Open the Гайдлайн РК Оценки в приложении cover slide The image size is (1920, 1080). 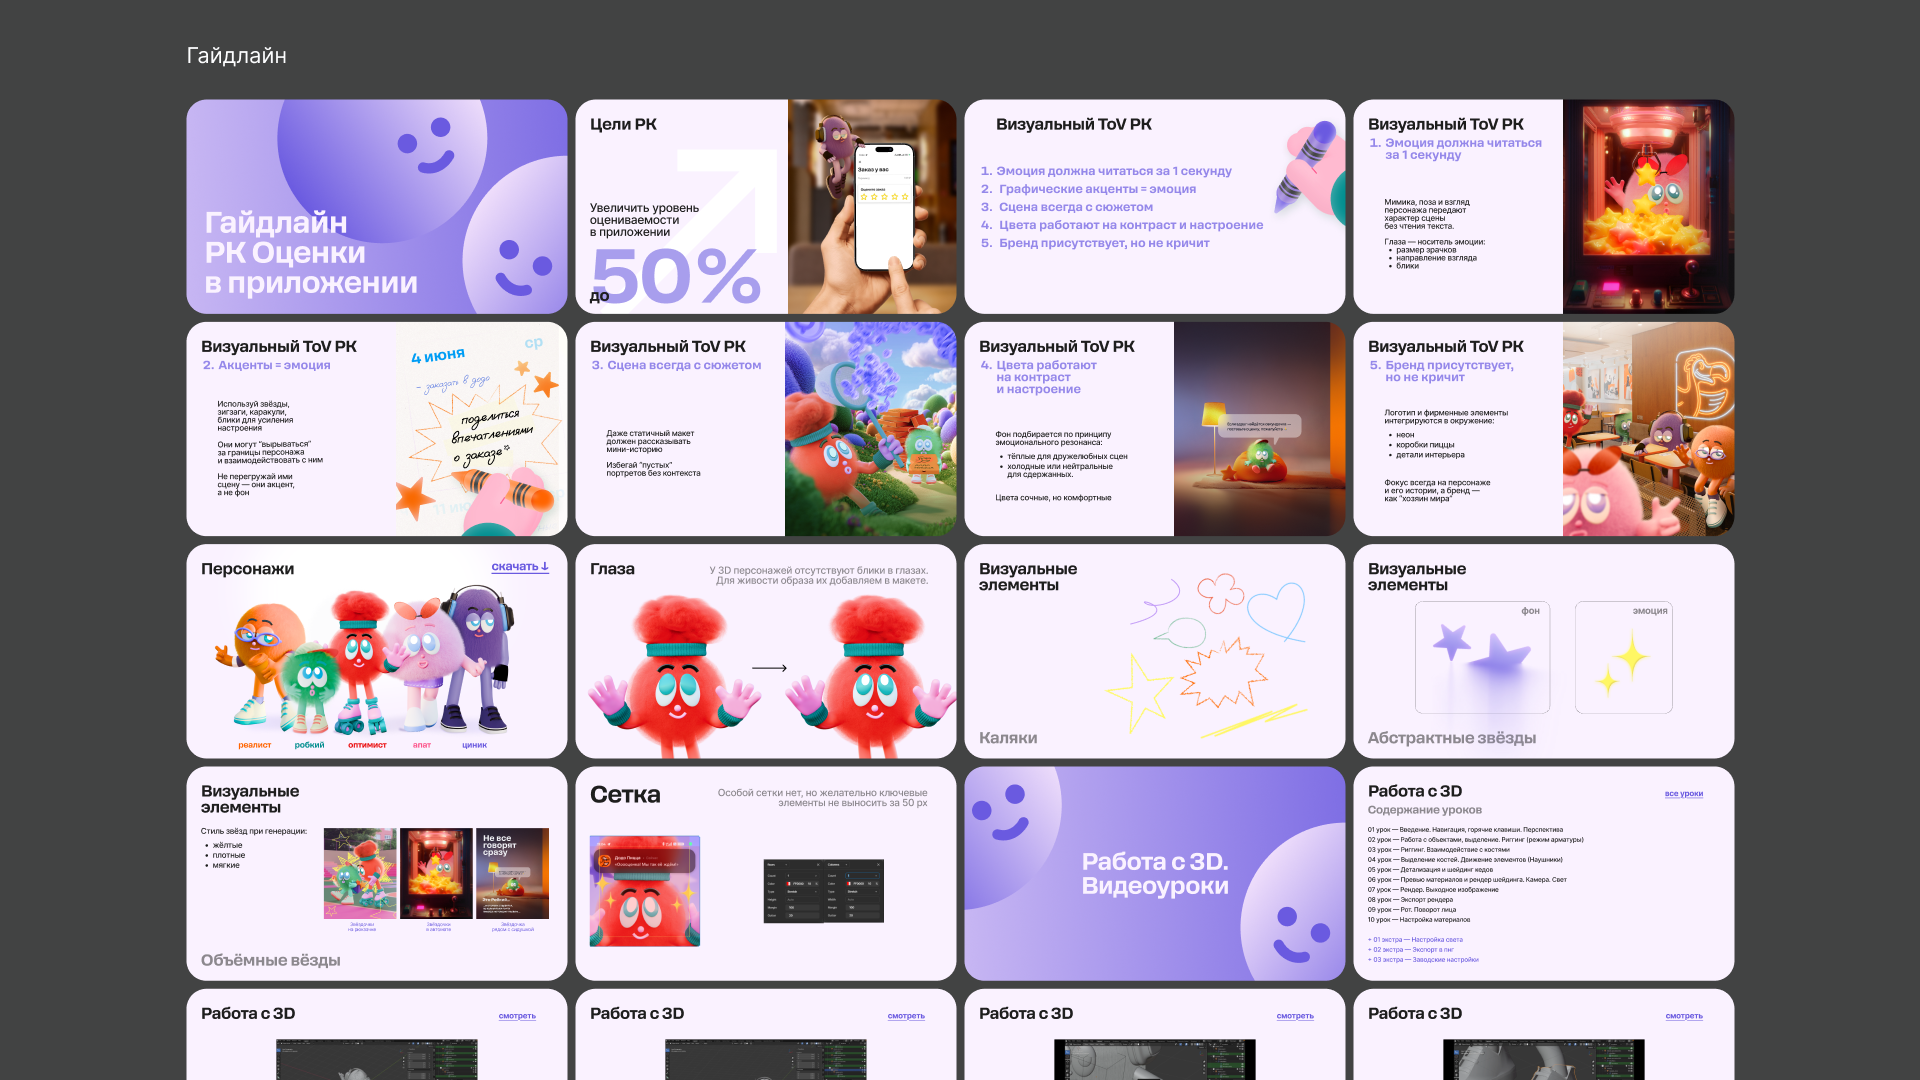[x=376, y=207]
